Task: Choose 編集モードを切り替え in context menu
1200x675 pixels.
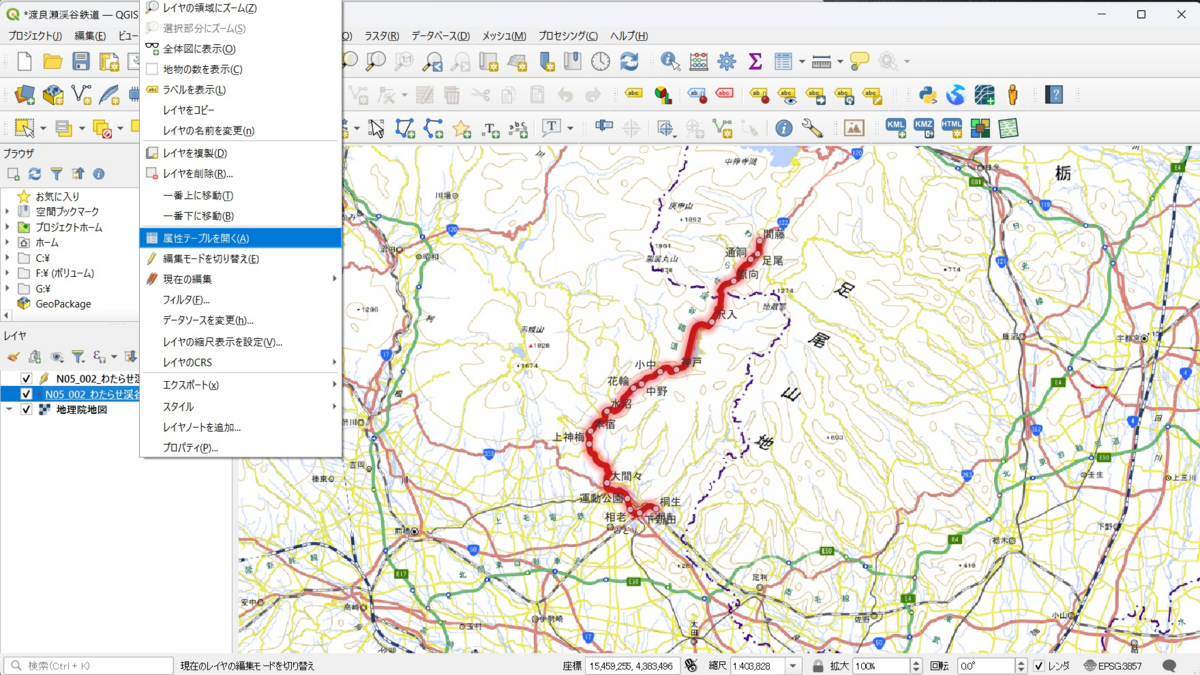Action: tap(240, 259)
